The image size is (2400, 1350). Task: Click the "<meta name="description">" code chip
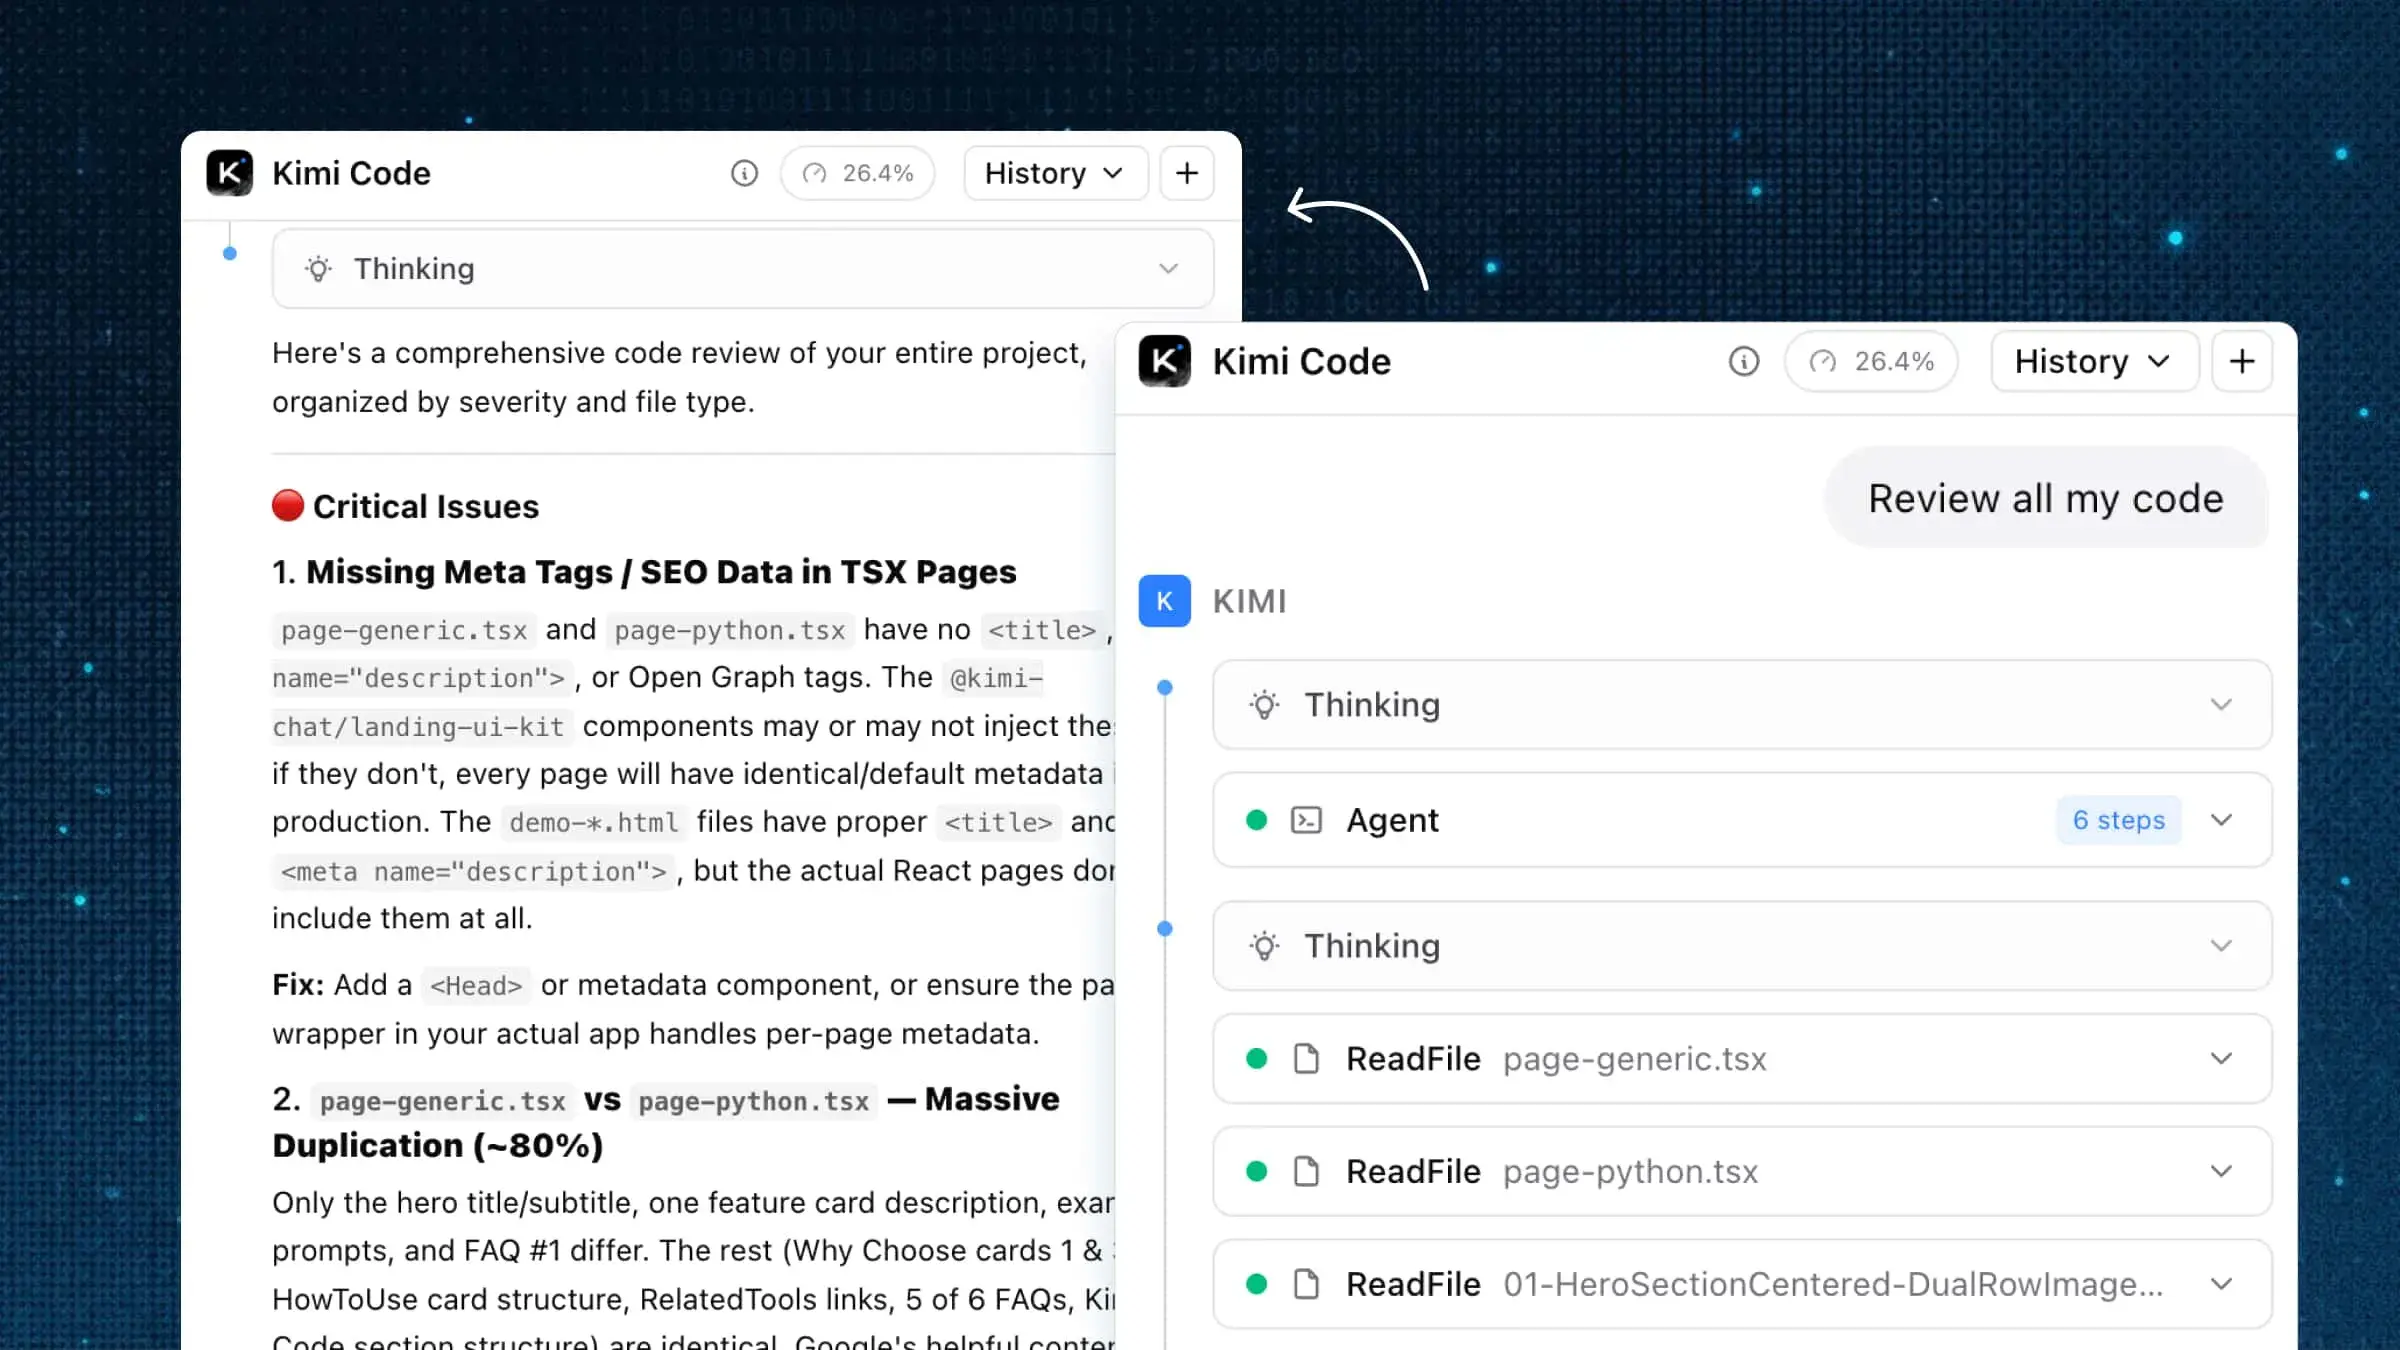tap(474, 871)
